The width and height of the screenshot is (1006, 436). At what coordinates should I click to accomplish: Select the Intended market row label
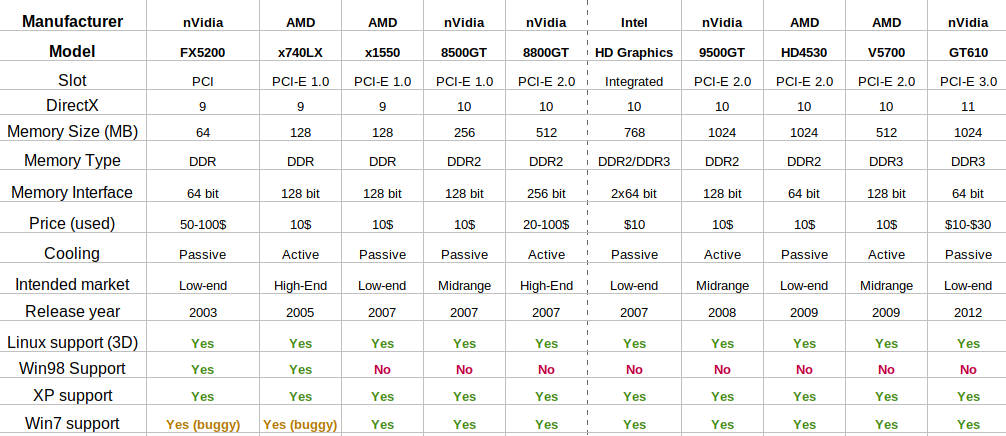tap(72, 284)
